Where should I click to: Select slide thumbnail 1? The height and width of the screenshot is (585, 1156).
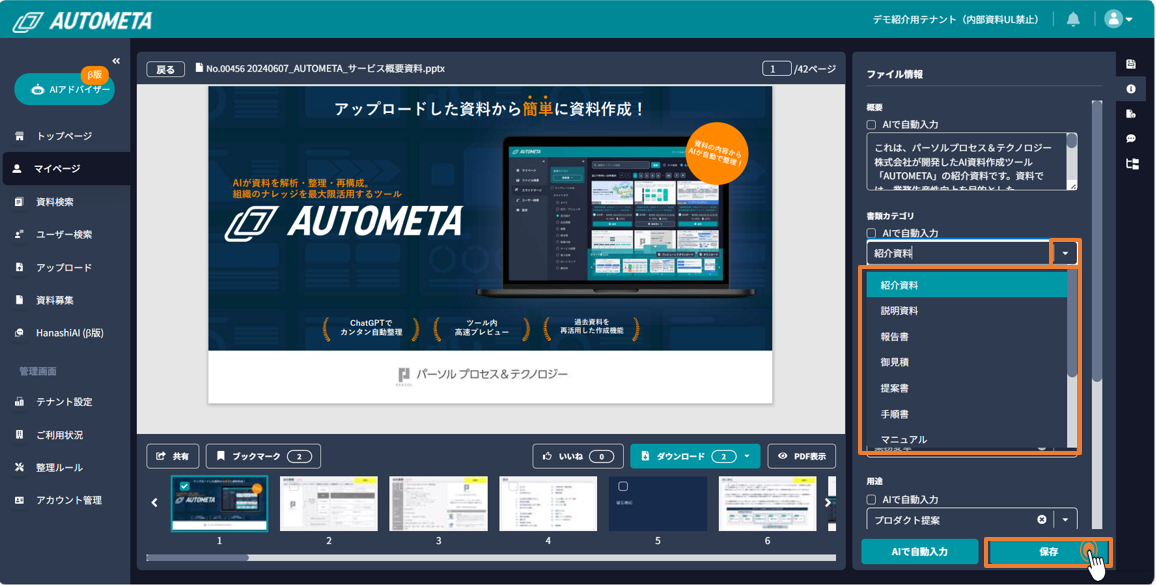pyautogui.click(x=219, y=504)
